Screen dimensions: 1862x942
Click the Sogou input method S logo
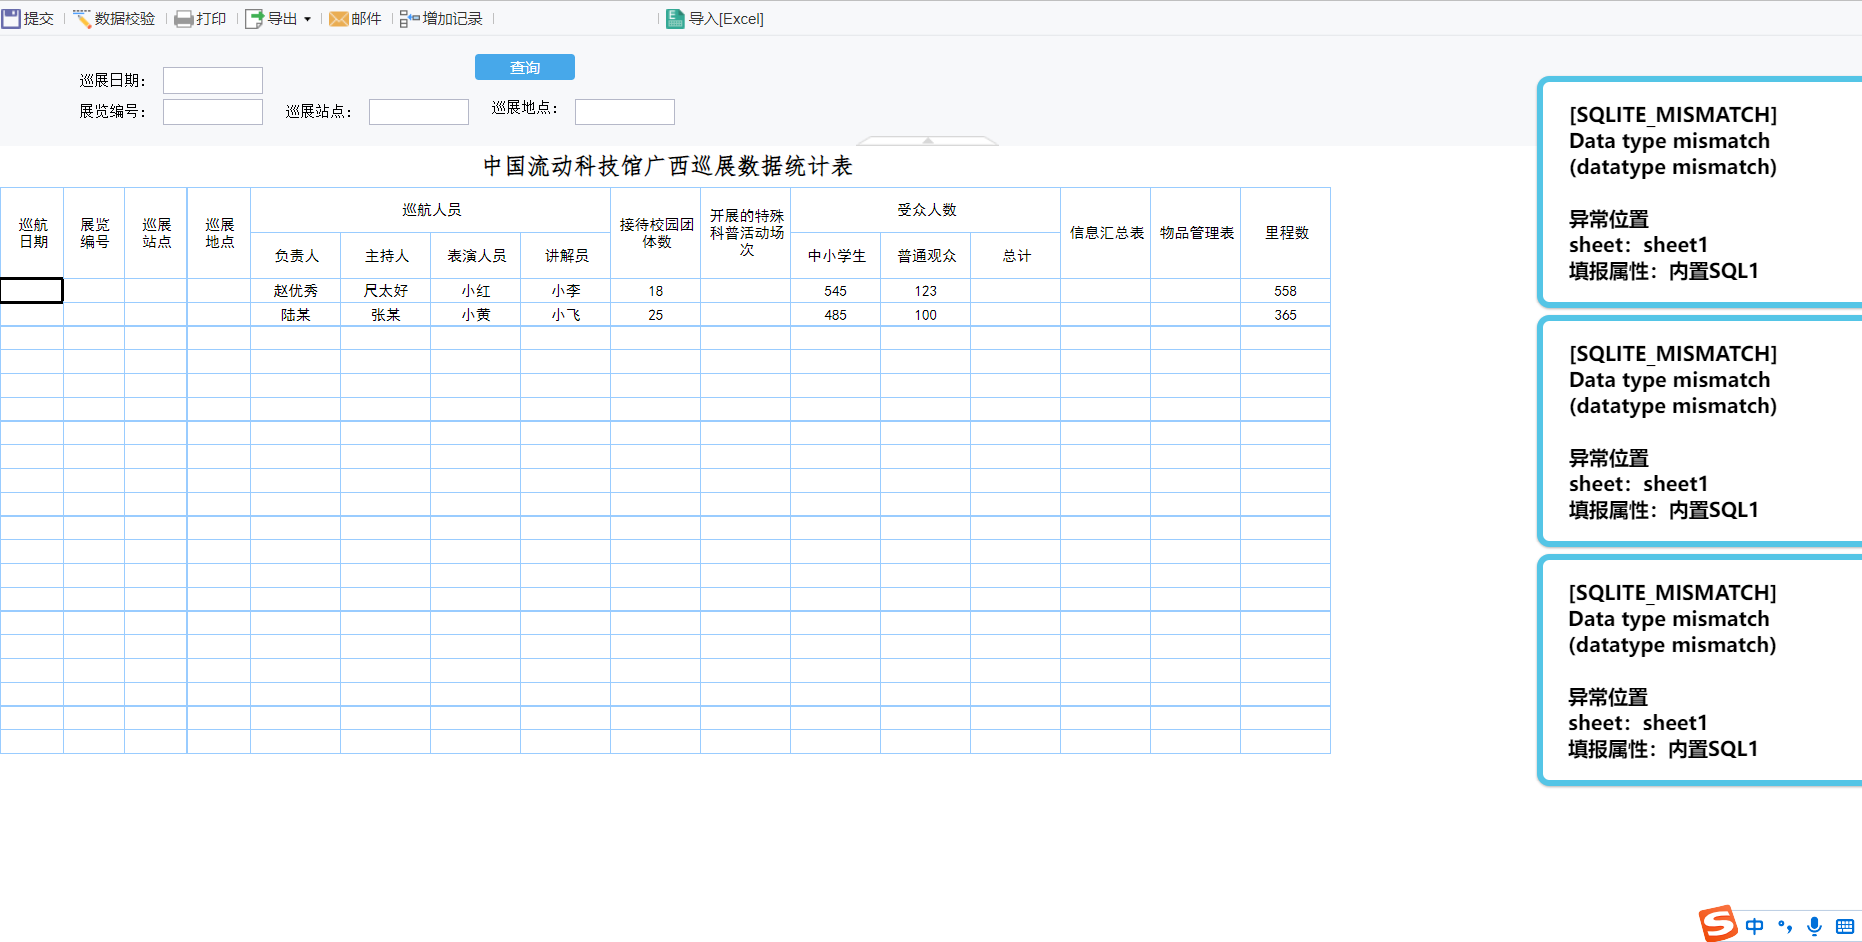point(1718,924)
